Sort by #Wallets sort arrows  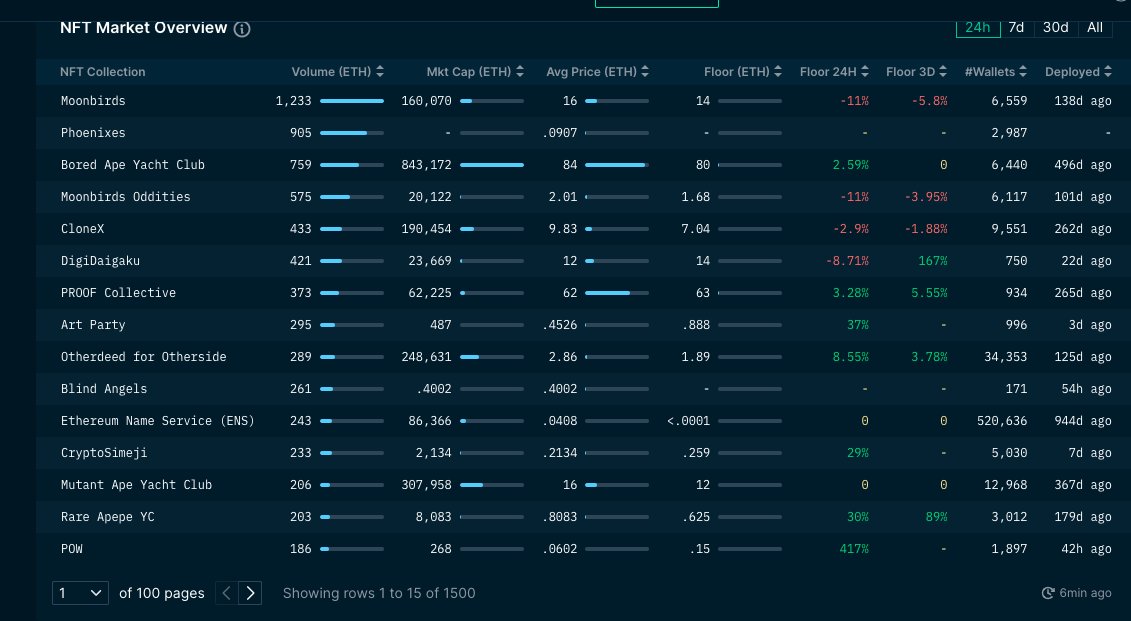(x=1023, y=71)
